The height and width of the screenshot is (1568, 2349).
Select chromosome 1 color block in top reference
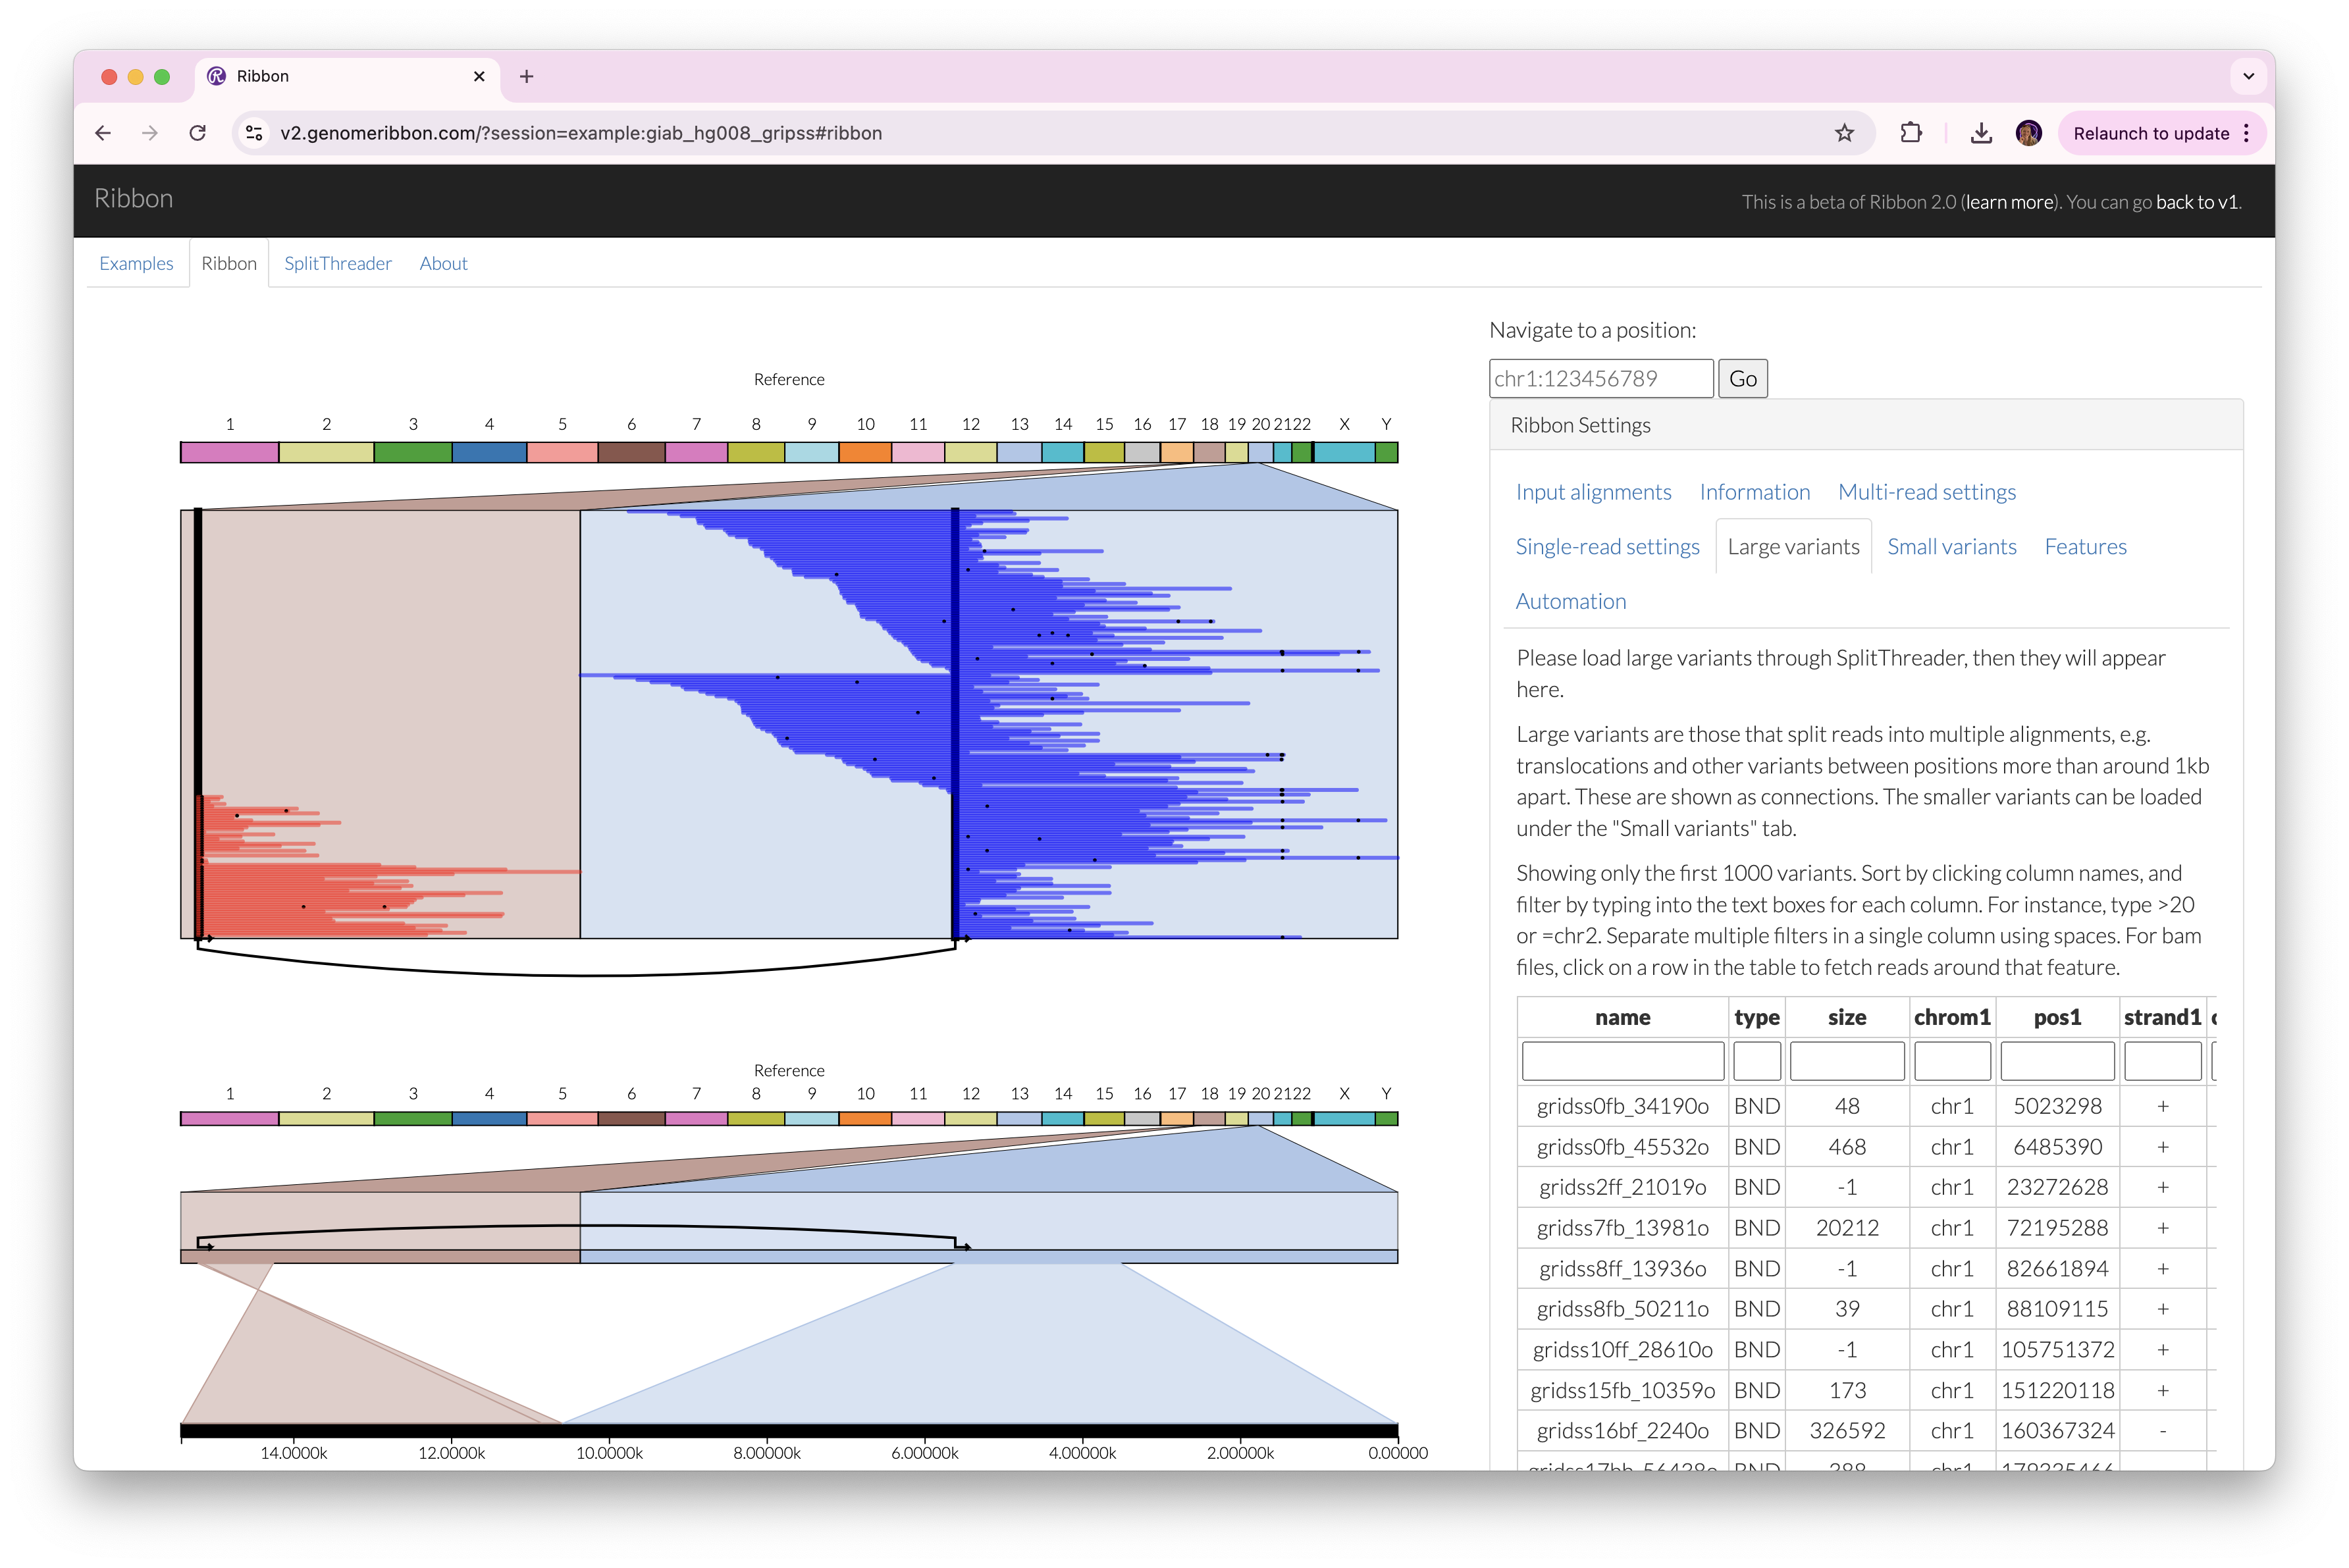point(229,453)
